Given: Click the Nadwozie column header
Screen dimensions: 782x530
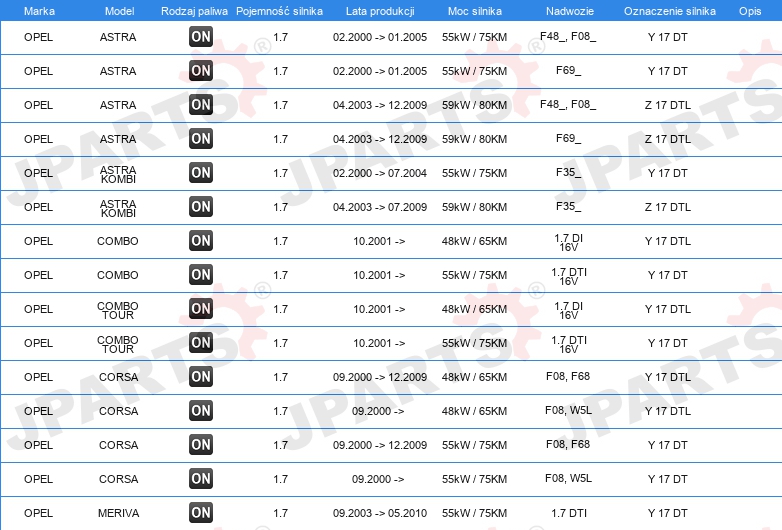Looking at the screenshot, I should click(x=570, y=11).
